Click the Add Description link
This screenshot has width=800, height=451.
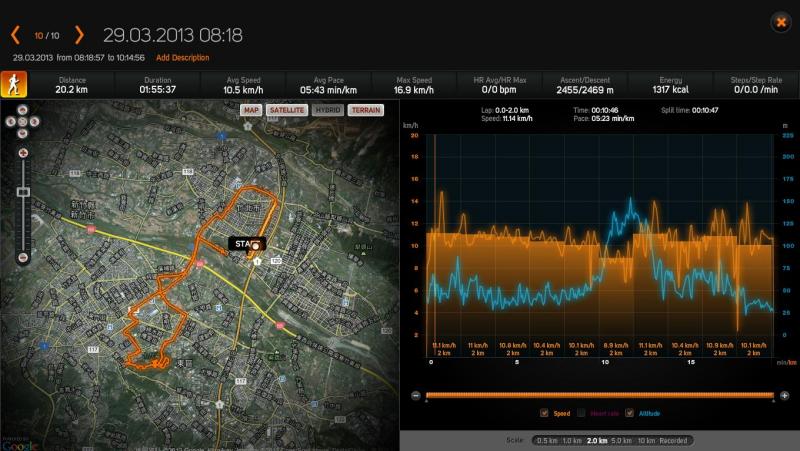[x=183, y=58]
